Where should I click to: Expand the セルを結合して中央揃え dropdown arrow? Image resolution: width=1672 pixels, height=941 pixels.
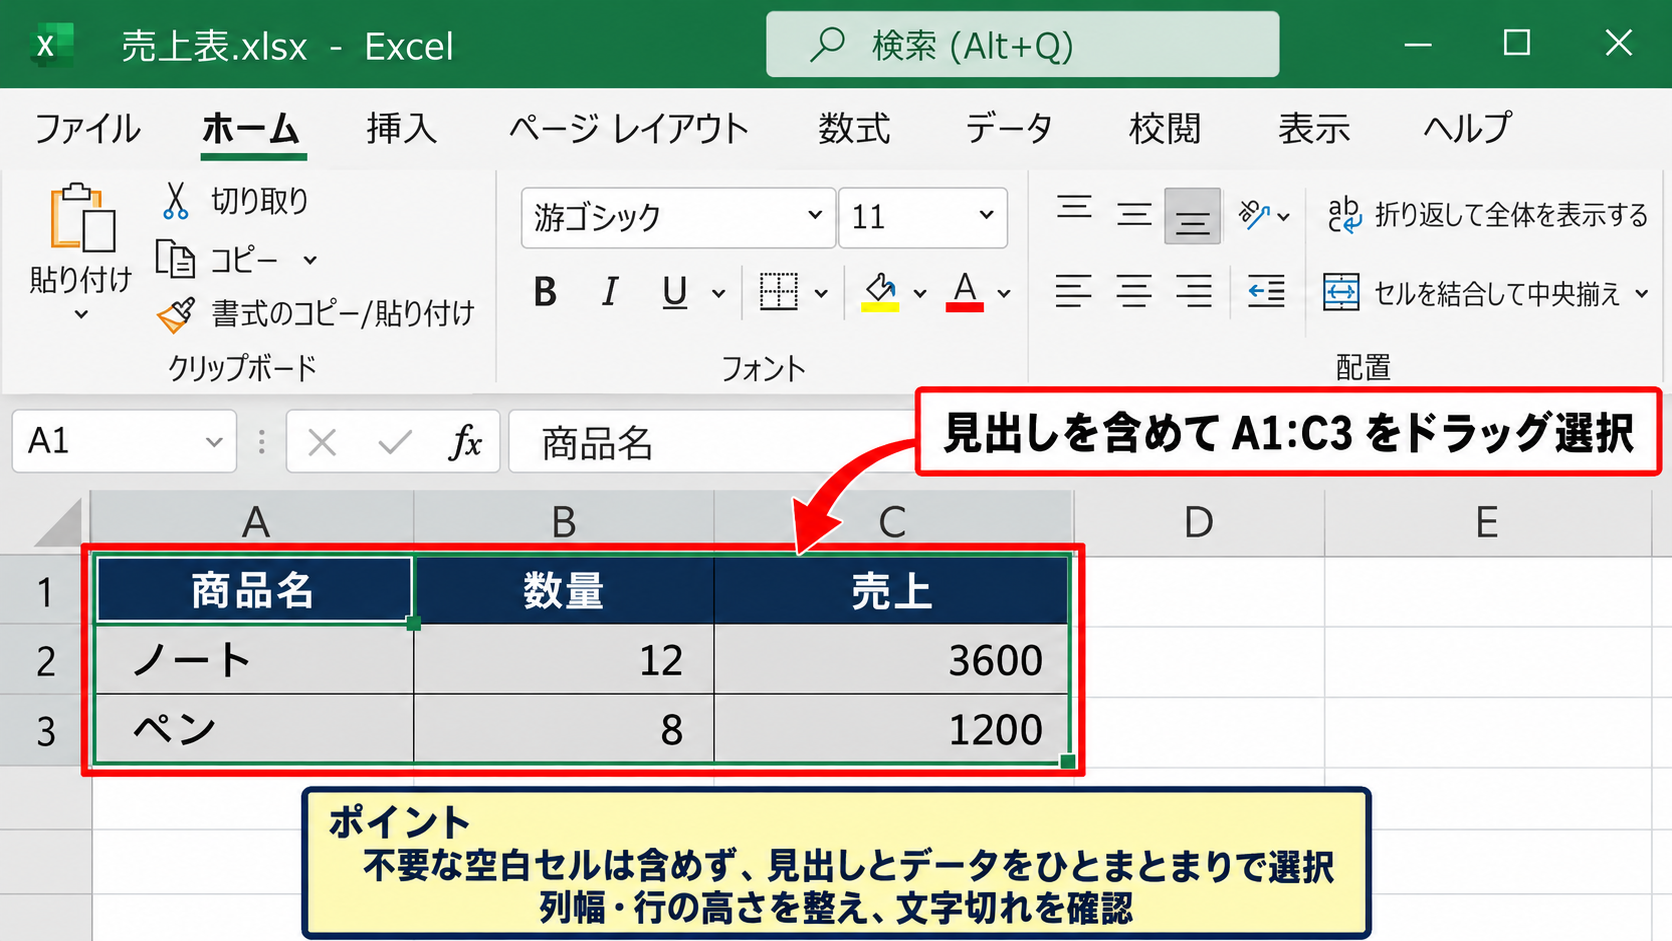[x=1641, y=294]
